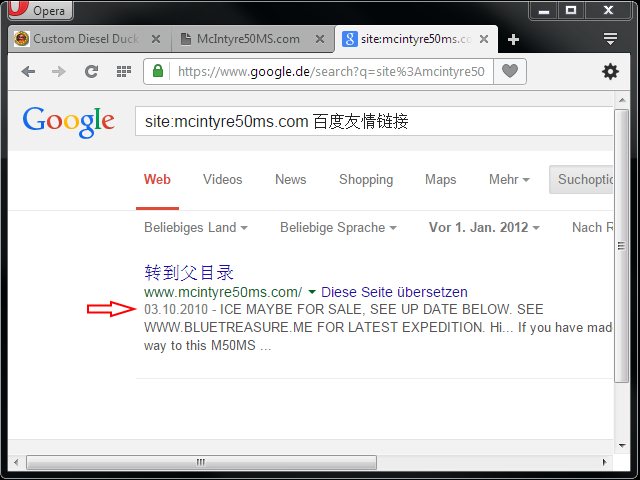Open Speed Dial grid icon
Image resolution: width=640 pixels, height=480 pixels.
124,72
